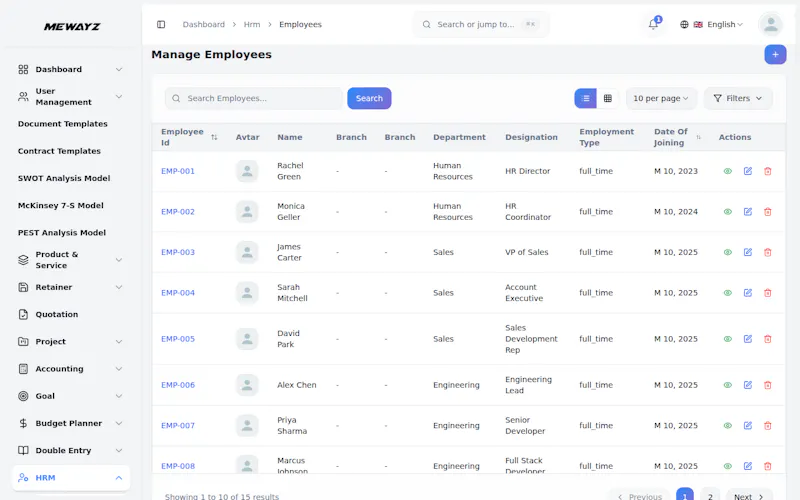The width and height of the screenshot is (800, 500).
Task: Go to Dashboard breadcrumb
Action: (x=204, y=24)
